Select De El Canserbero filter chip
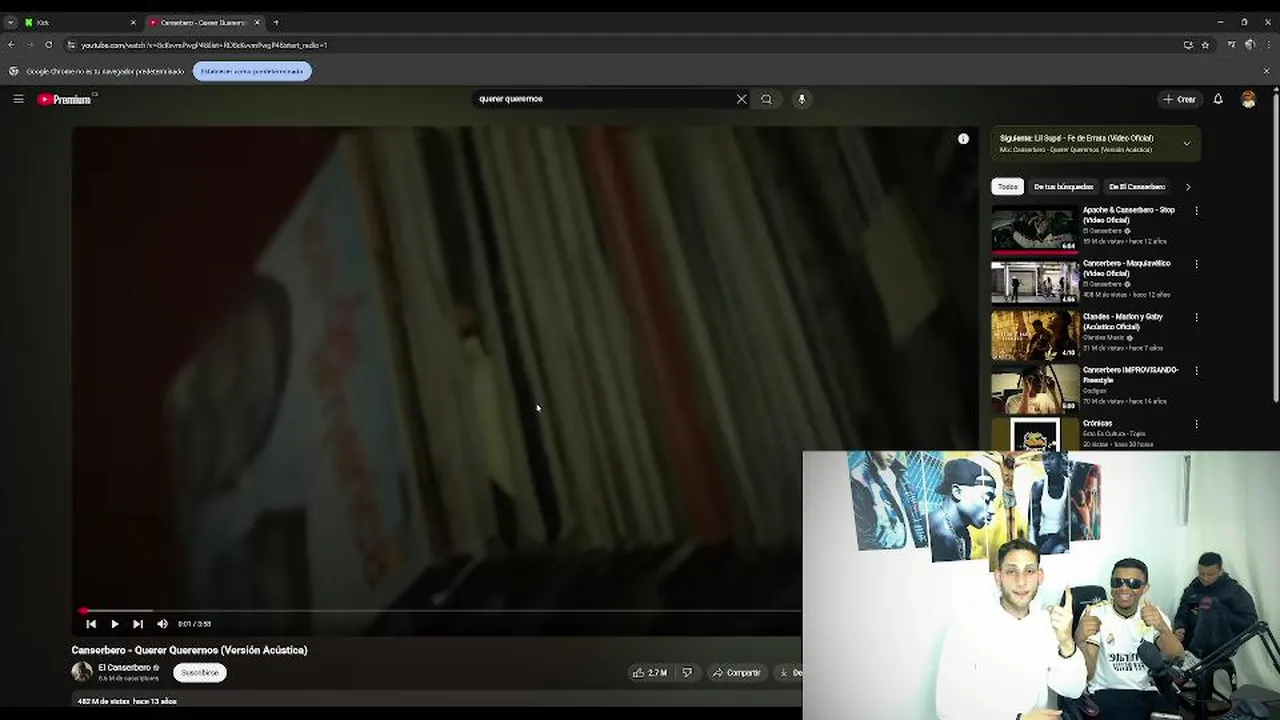Image resolution: width=1280 pixels, height=720 pixels. pyautogui.click(x=1137, y=187)
